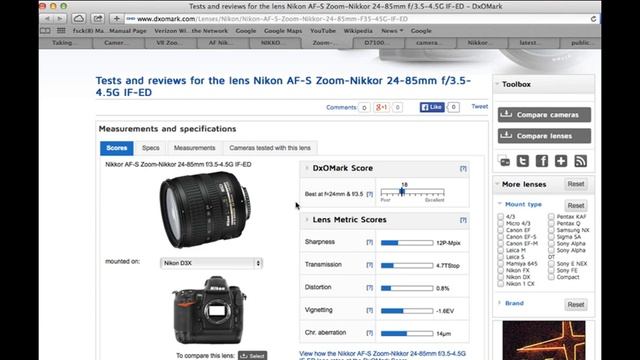Viewport: 640px width, 360px height.
Task: Click the Sharpness score bar
Action: (x=407, y=242)
